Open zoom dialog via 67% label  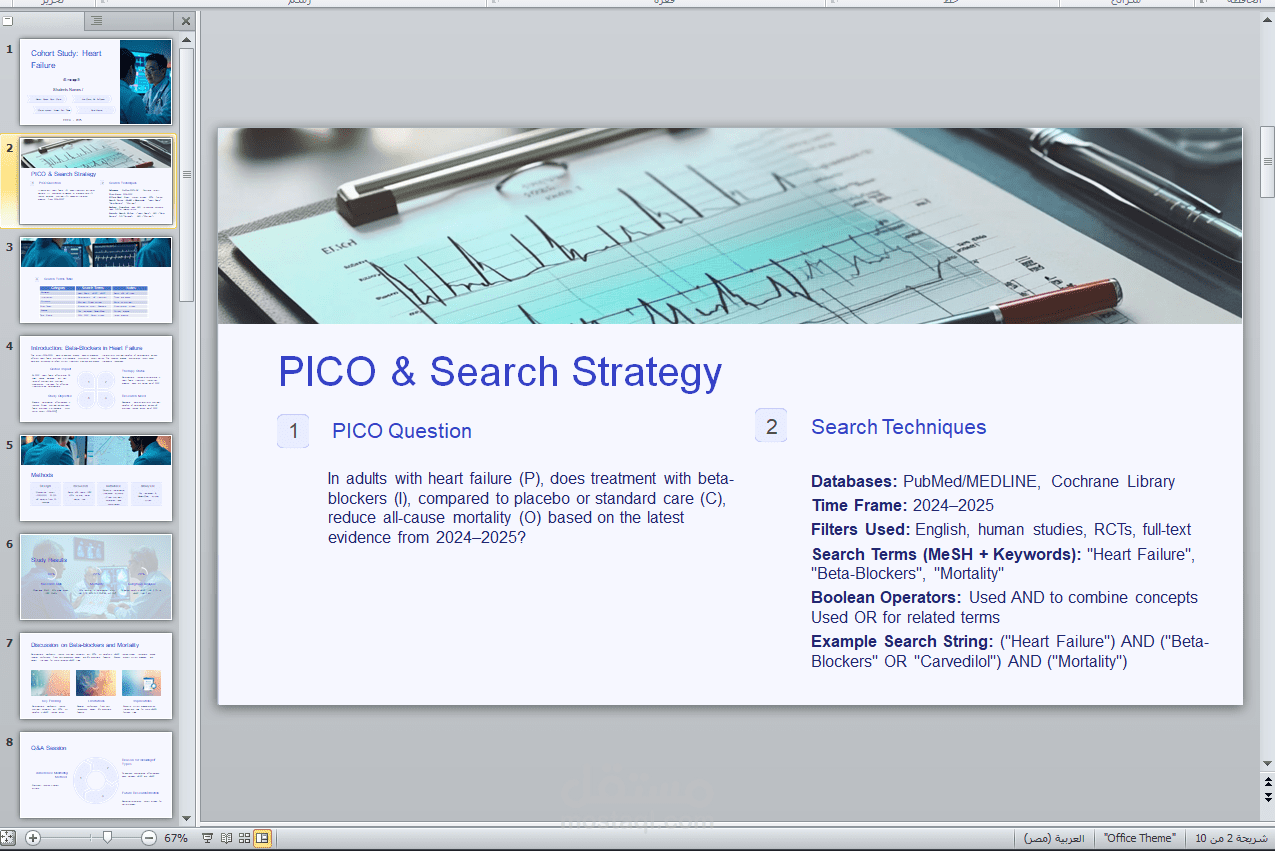point(176,838)
